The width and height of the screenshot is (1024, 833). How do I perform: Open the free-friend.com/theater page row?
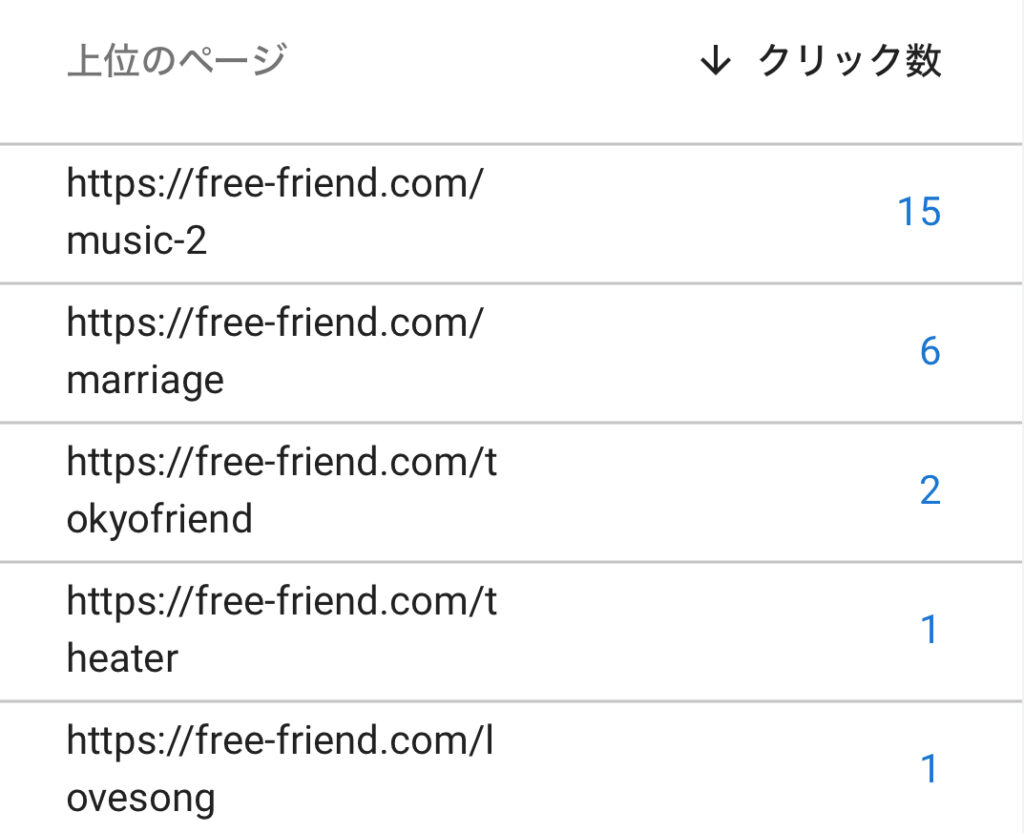pos(512,631)
